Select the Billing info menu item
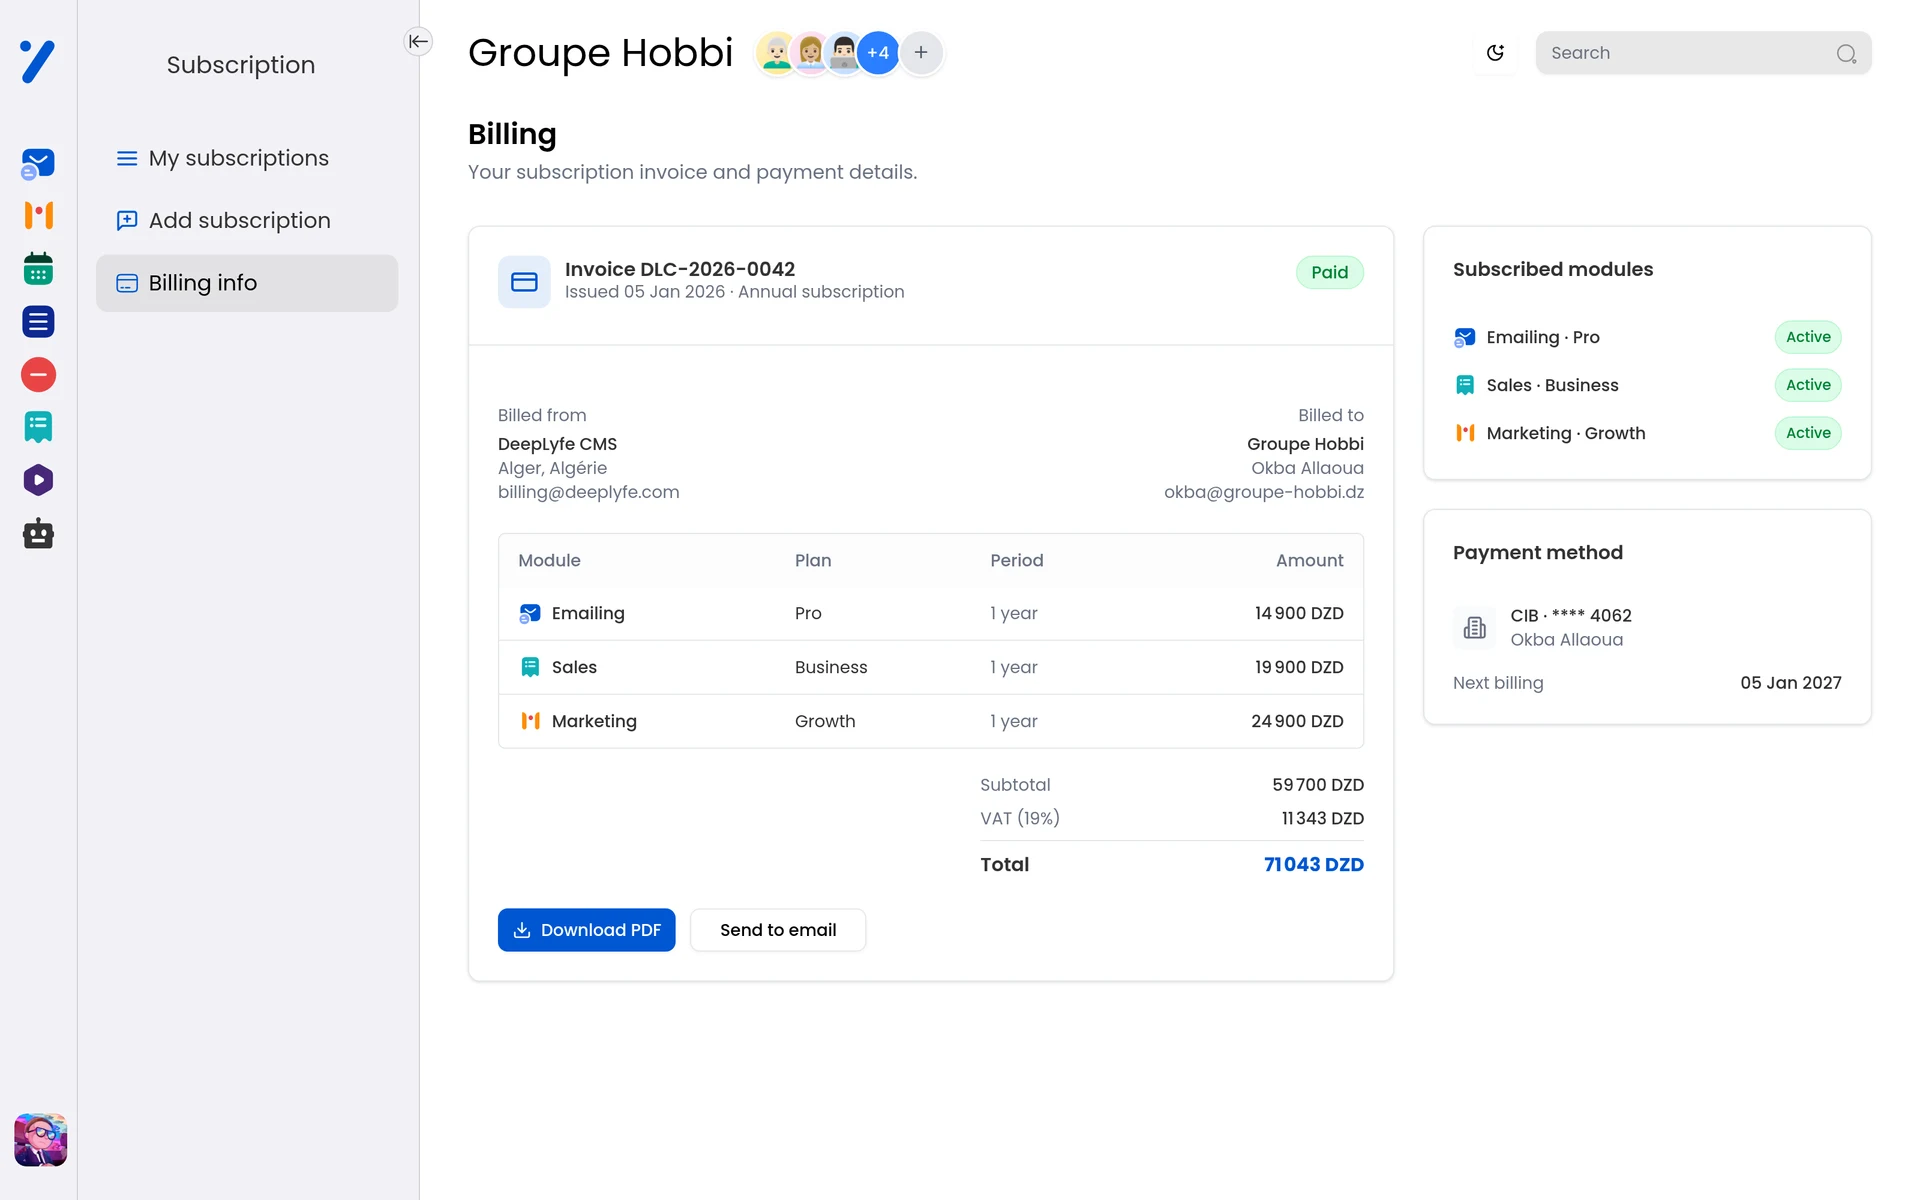Screen dimensions: 1920x1200 click(247, 283)
